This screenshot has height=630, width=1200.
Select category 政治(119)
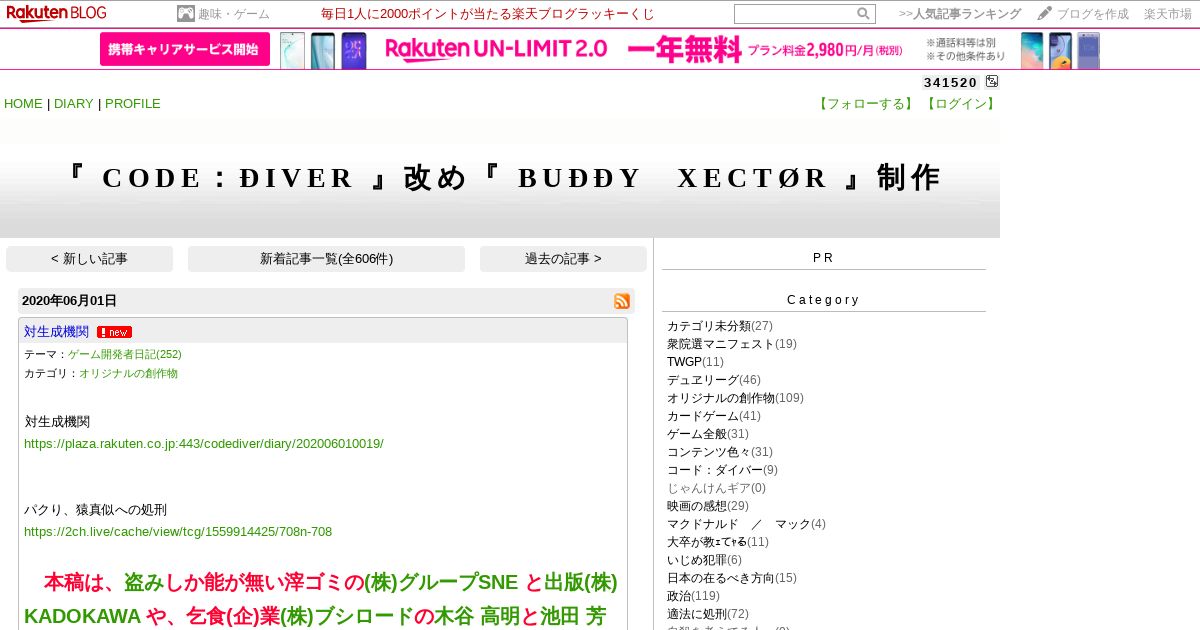pos(693,596)
